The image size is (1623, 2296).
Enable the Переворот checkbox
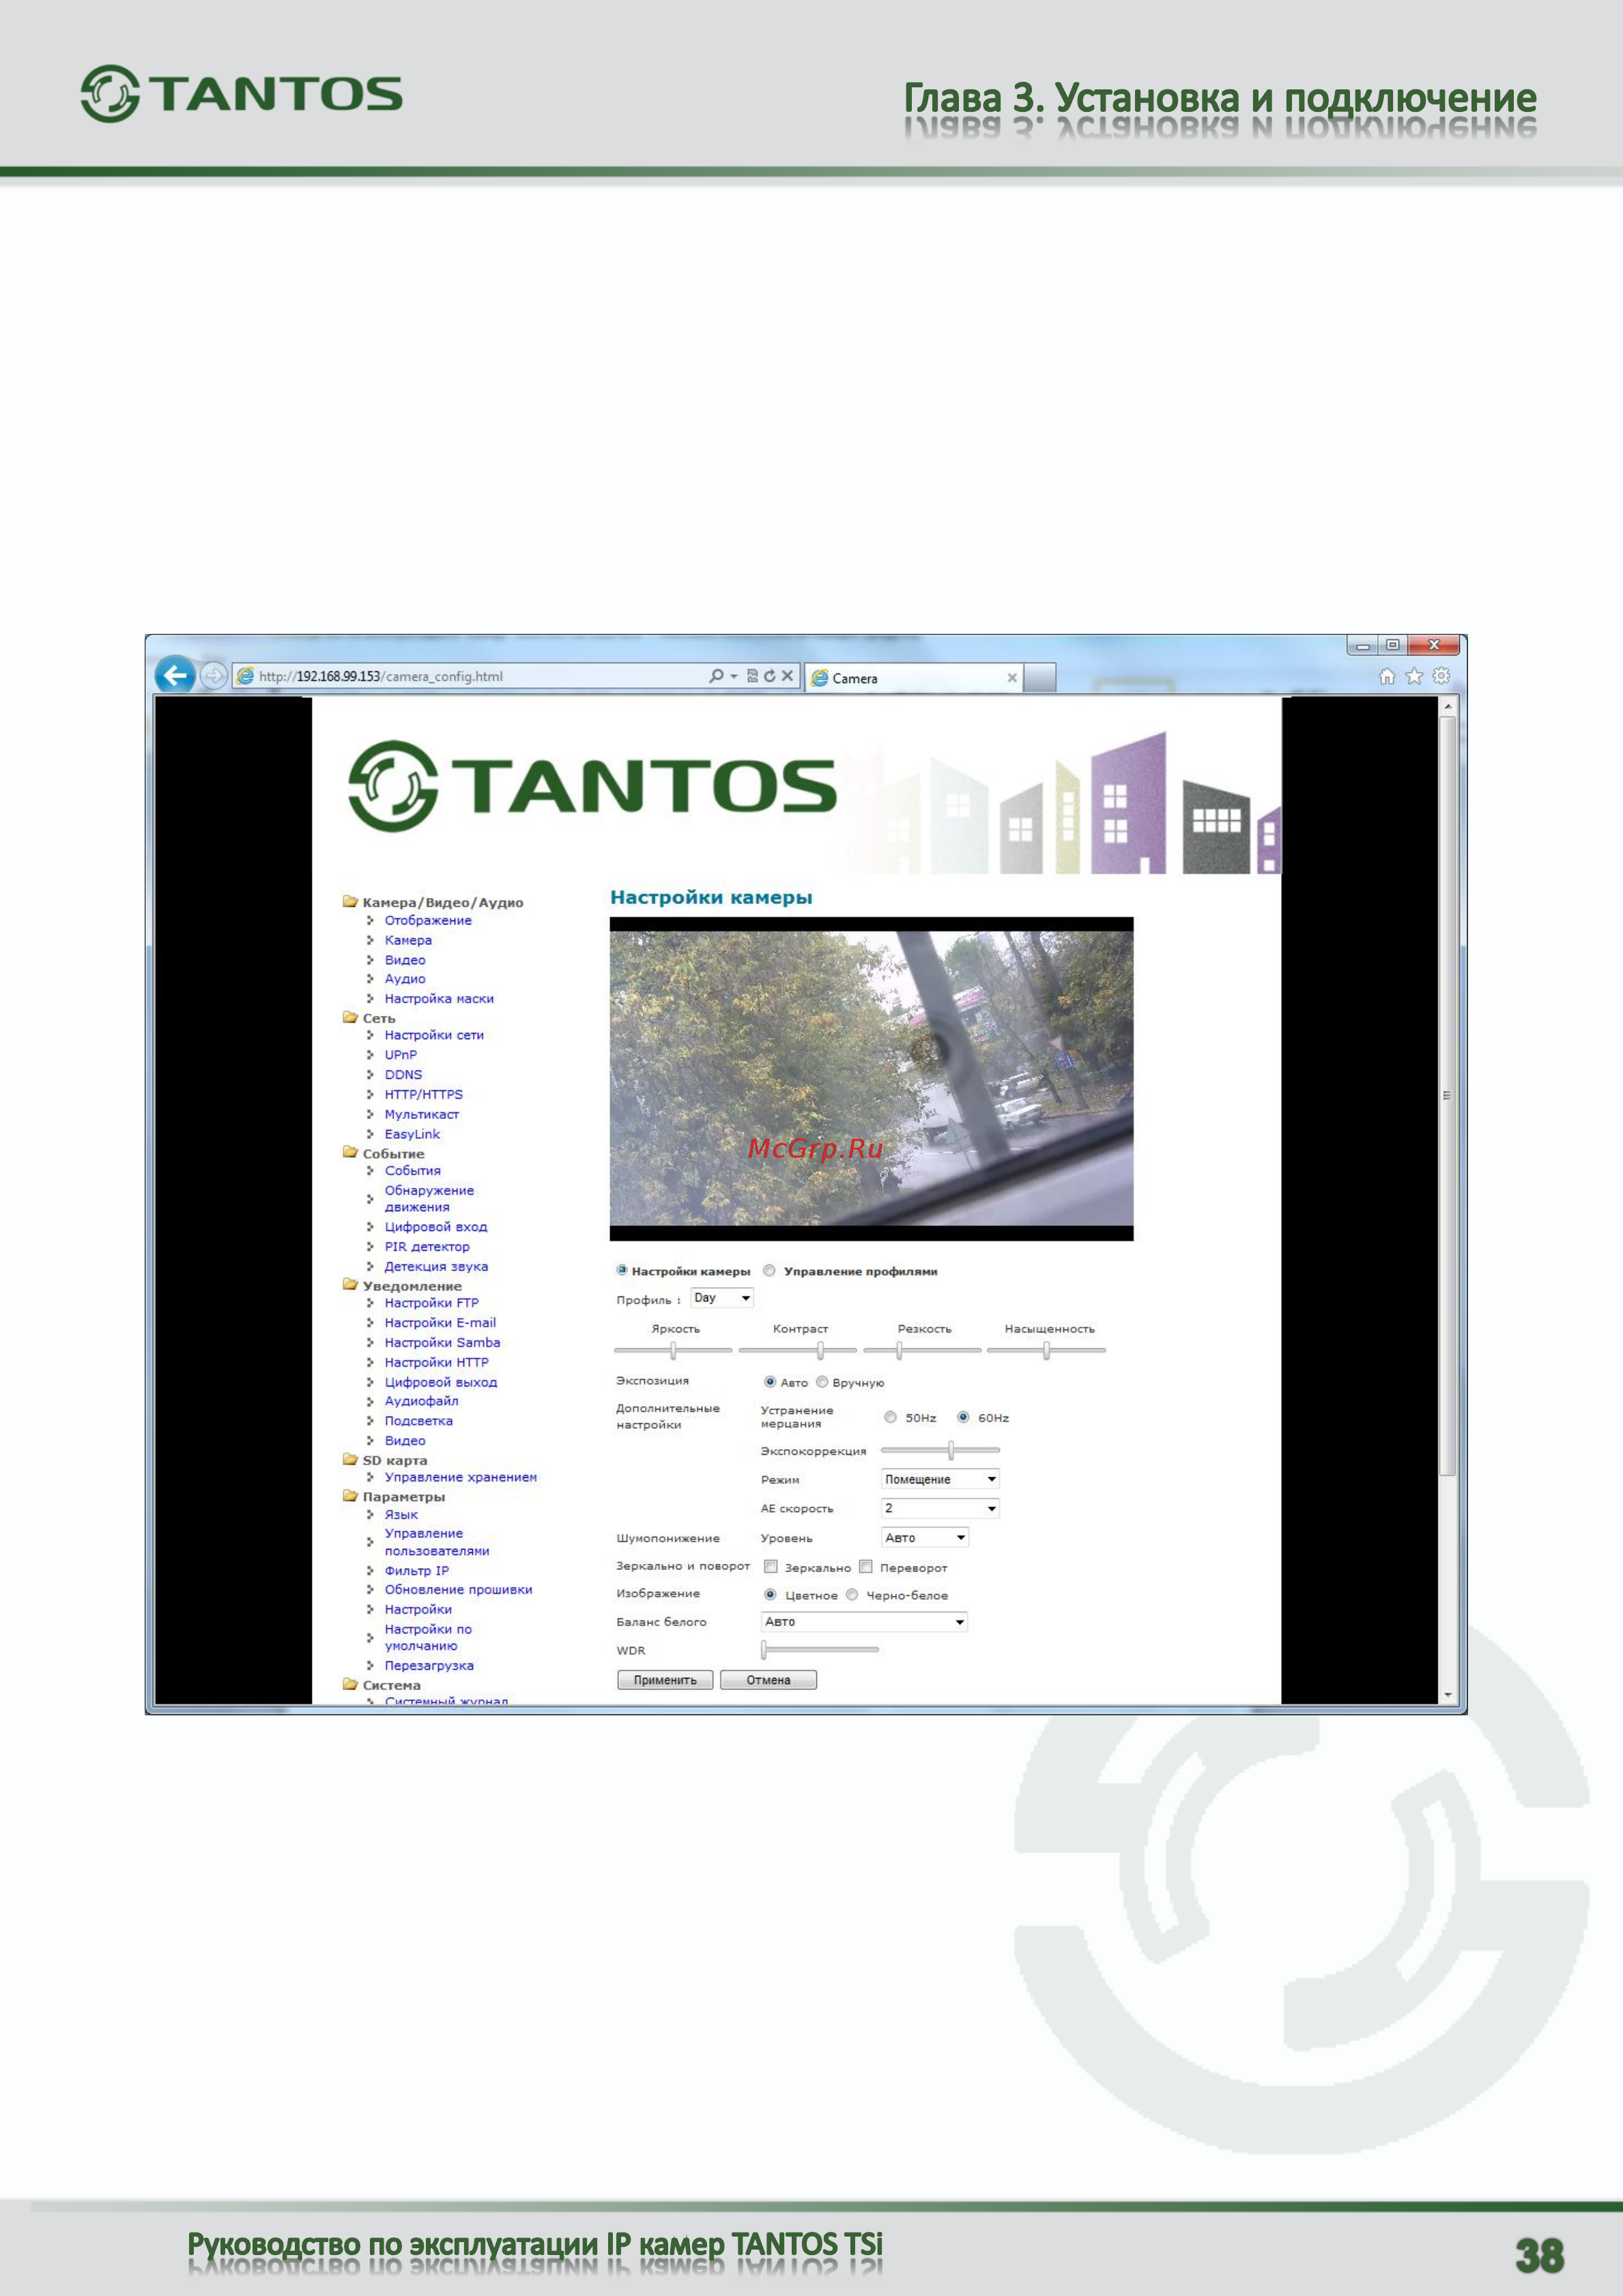(866, 1567)
